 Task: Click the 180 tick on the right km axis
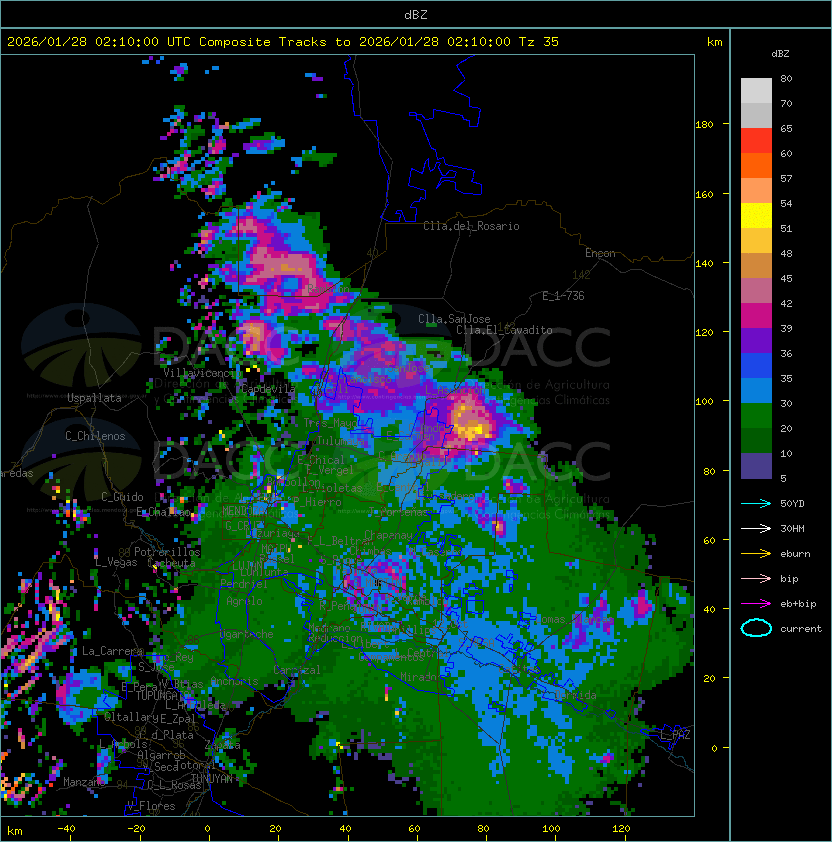point(704,125)
